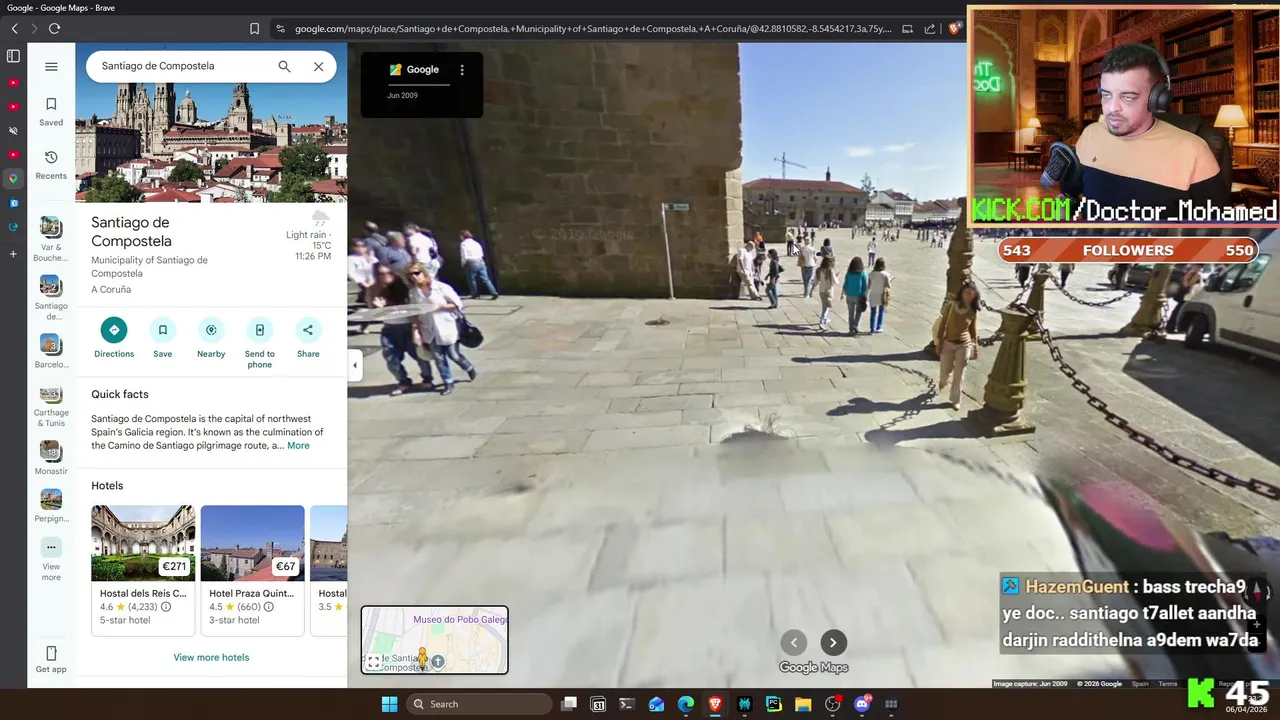The image size is (1280, 720).
Task: Switch to the muted vertical tab
Action: (x=13, y=130)
